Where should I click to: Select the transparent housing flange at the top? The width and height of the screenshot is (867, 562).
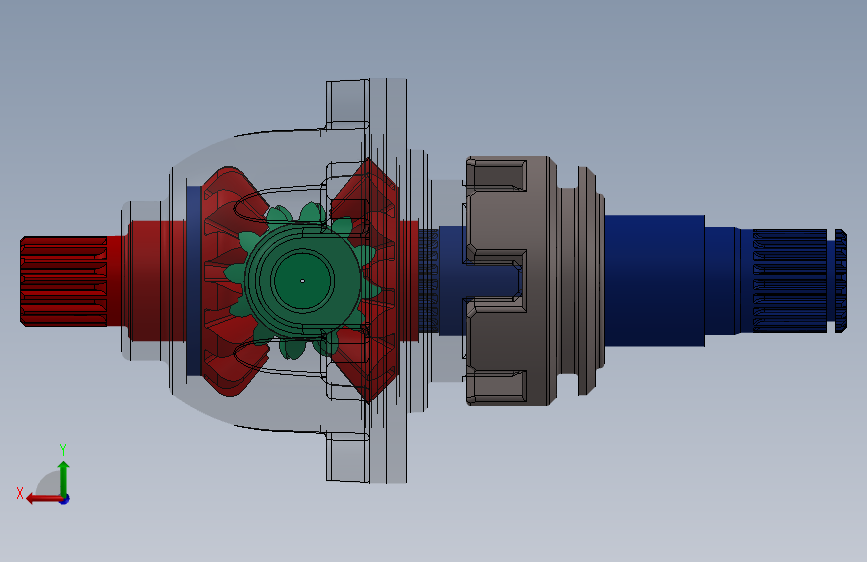point(366,104)
